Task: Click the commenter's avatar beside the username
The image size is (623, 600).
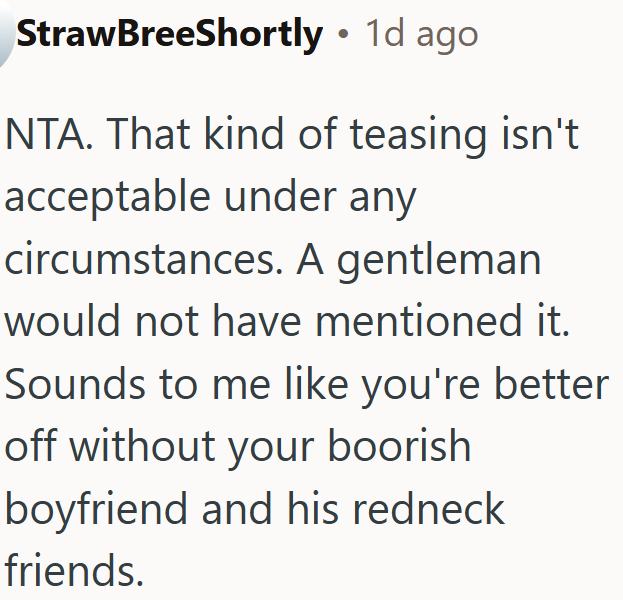Action: click(6, 38)
